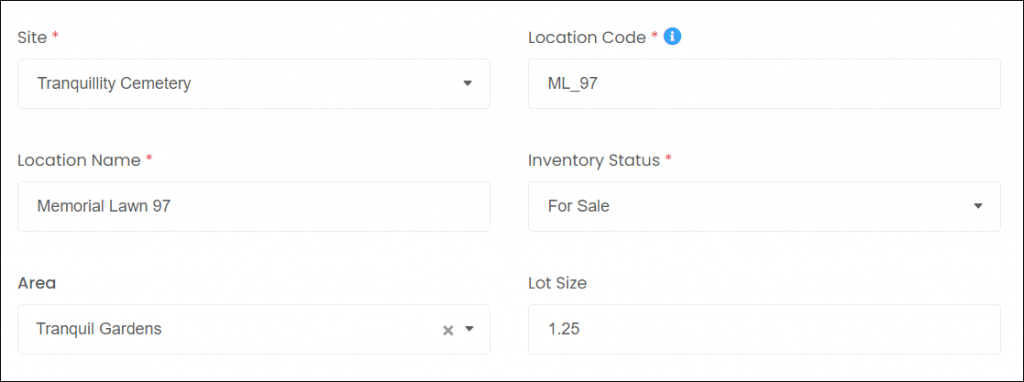Click into the Location Code field
This screenshot has height=382, width=1024.
coord(764,84)
